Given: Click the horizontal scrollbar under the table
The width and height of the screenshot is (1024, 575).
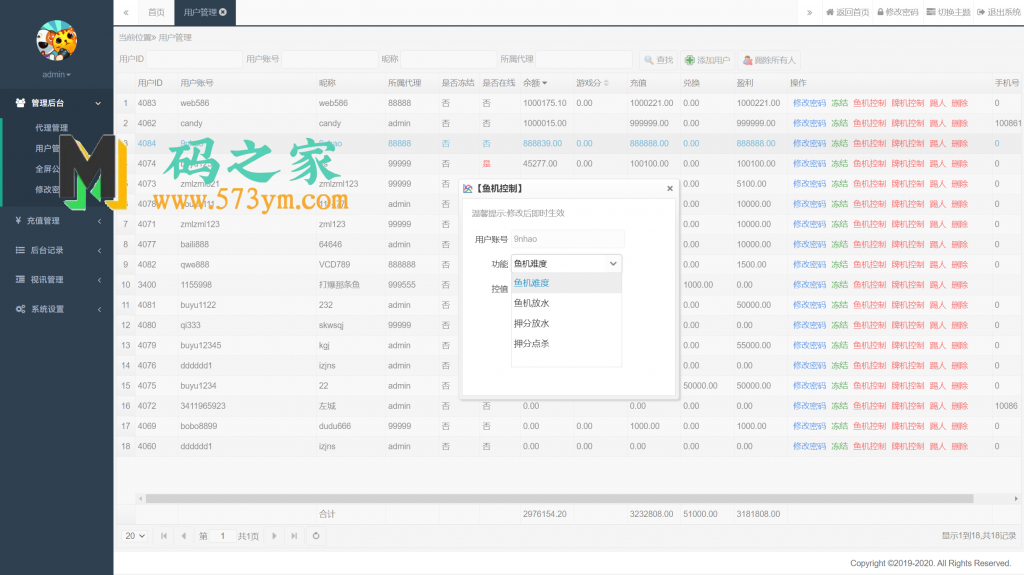Looking at the screenshot, I should pyautogui.click(x=560, y=498).
